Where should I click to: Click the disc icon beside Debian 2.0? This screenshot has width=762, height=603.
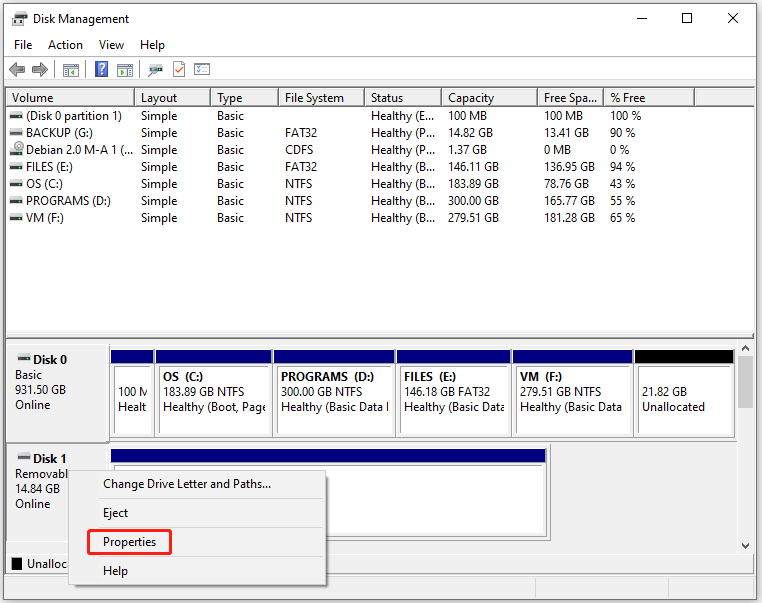(17, 148)
